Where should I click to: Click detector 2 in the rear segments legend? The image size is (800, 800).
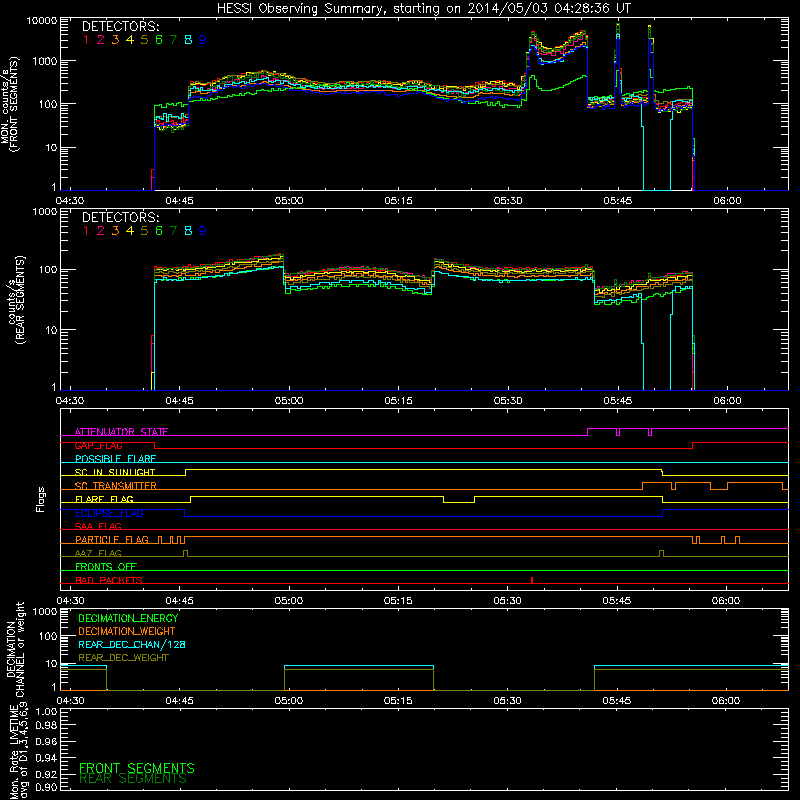[x=101, y=231]
